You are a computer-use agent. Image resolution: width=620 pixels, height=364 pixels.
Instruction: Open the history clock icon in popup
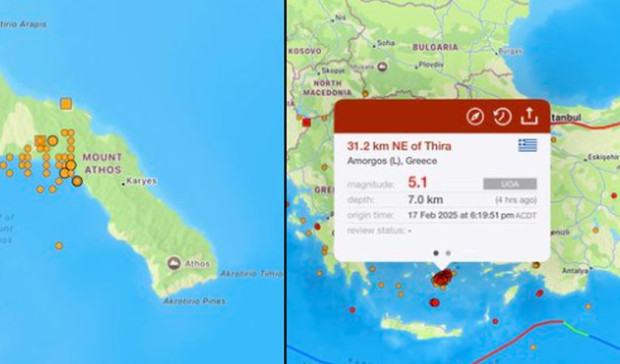coord(502,117)
